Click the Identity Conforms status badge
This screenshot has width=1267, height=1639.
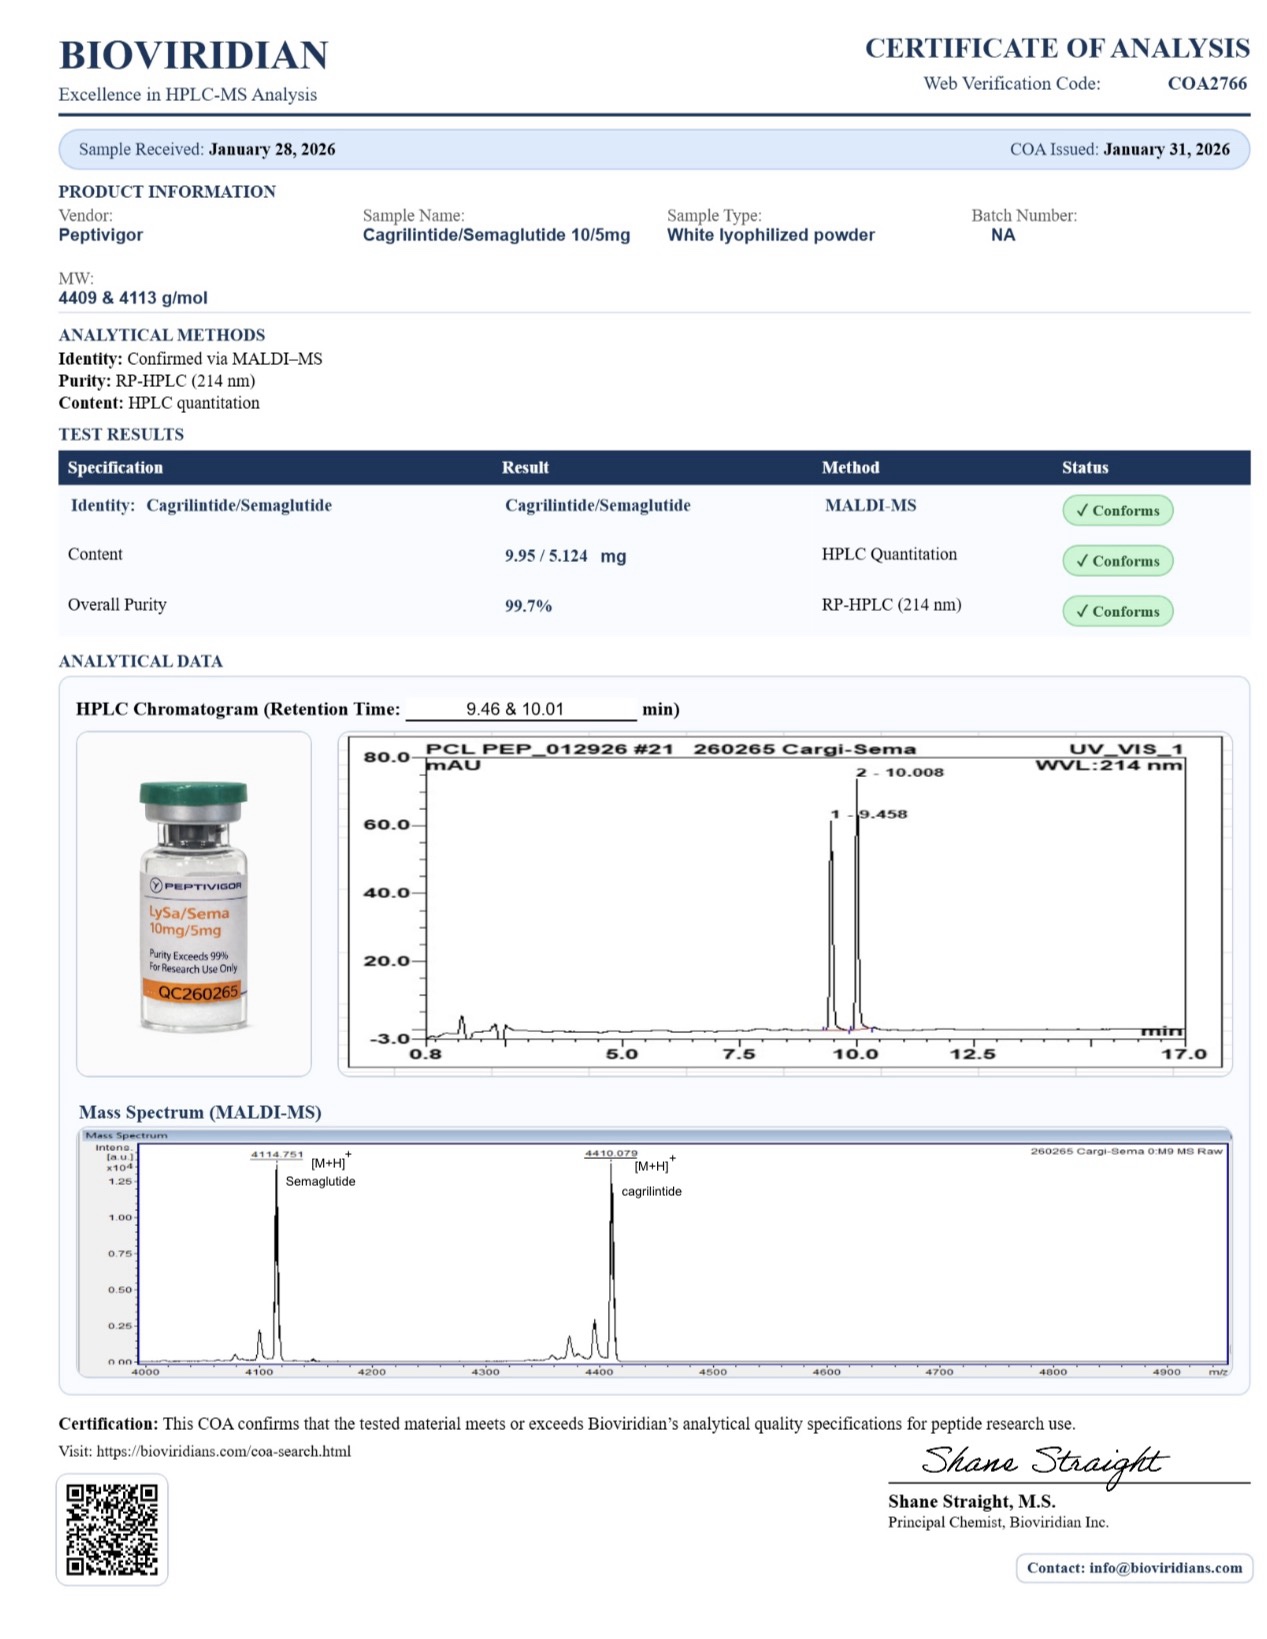click(x=1116, y=510)
